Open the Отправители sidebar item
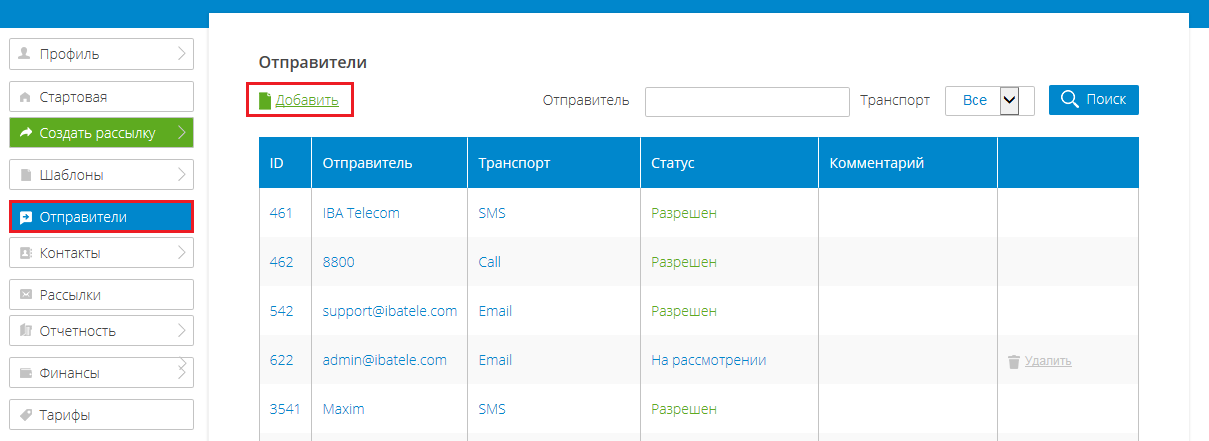Image resolution: width=1209 pixels, height=441 pixels. point(101,217)
